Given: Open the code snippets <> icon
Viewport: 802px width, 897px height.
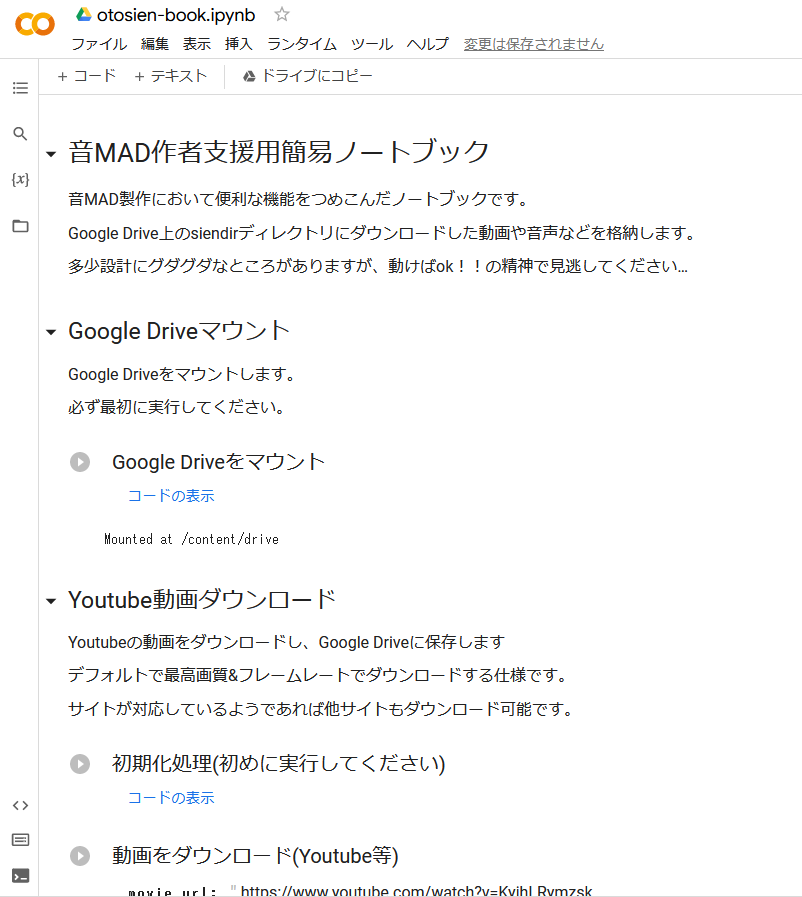Looking at the screenshot, I should pos(20,805).
